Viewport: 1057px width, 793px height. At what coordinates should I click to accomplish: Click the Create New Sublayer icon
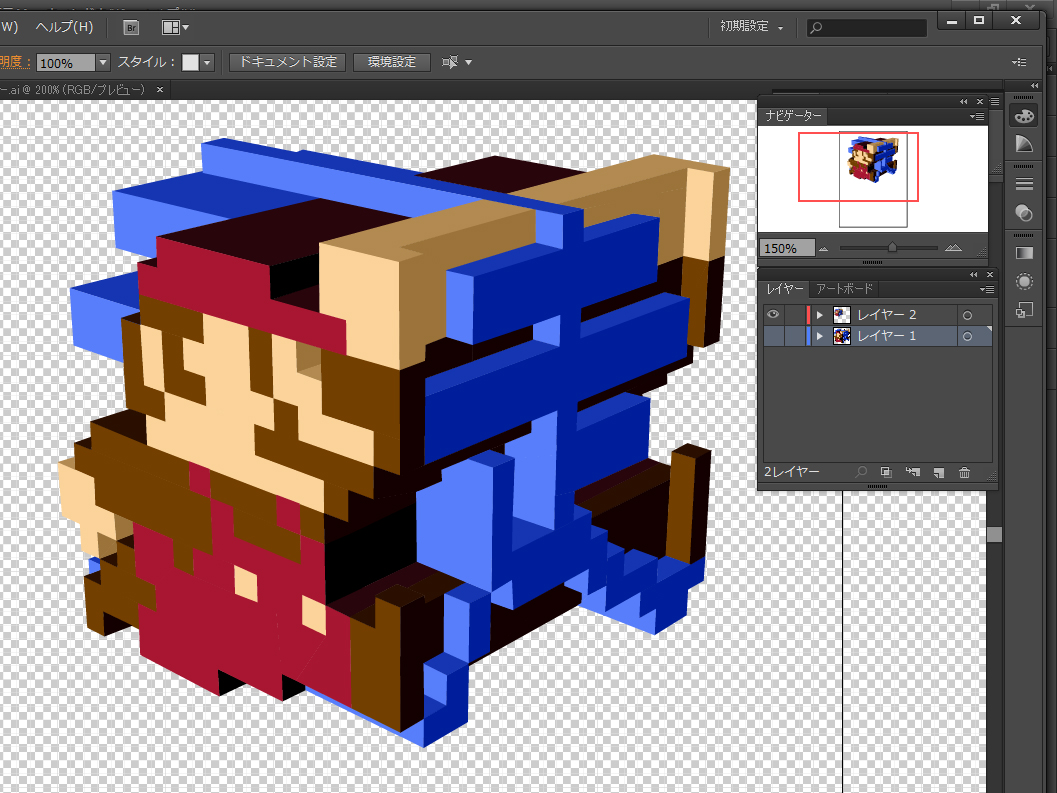913,472
